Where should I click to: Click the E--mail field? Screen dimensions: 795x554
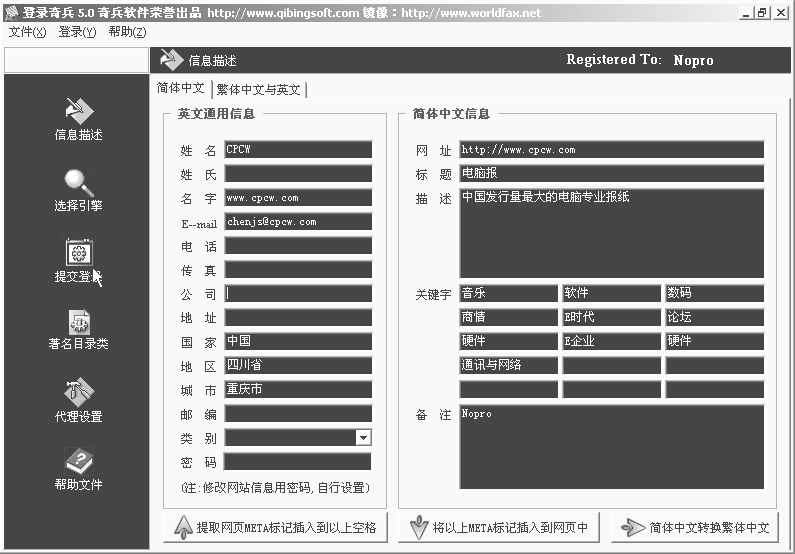click(298, 221)
